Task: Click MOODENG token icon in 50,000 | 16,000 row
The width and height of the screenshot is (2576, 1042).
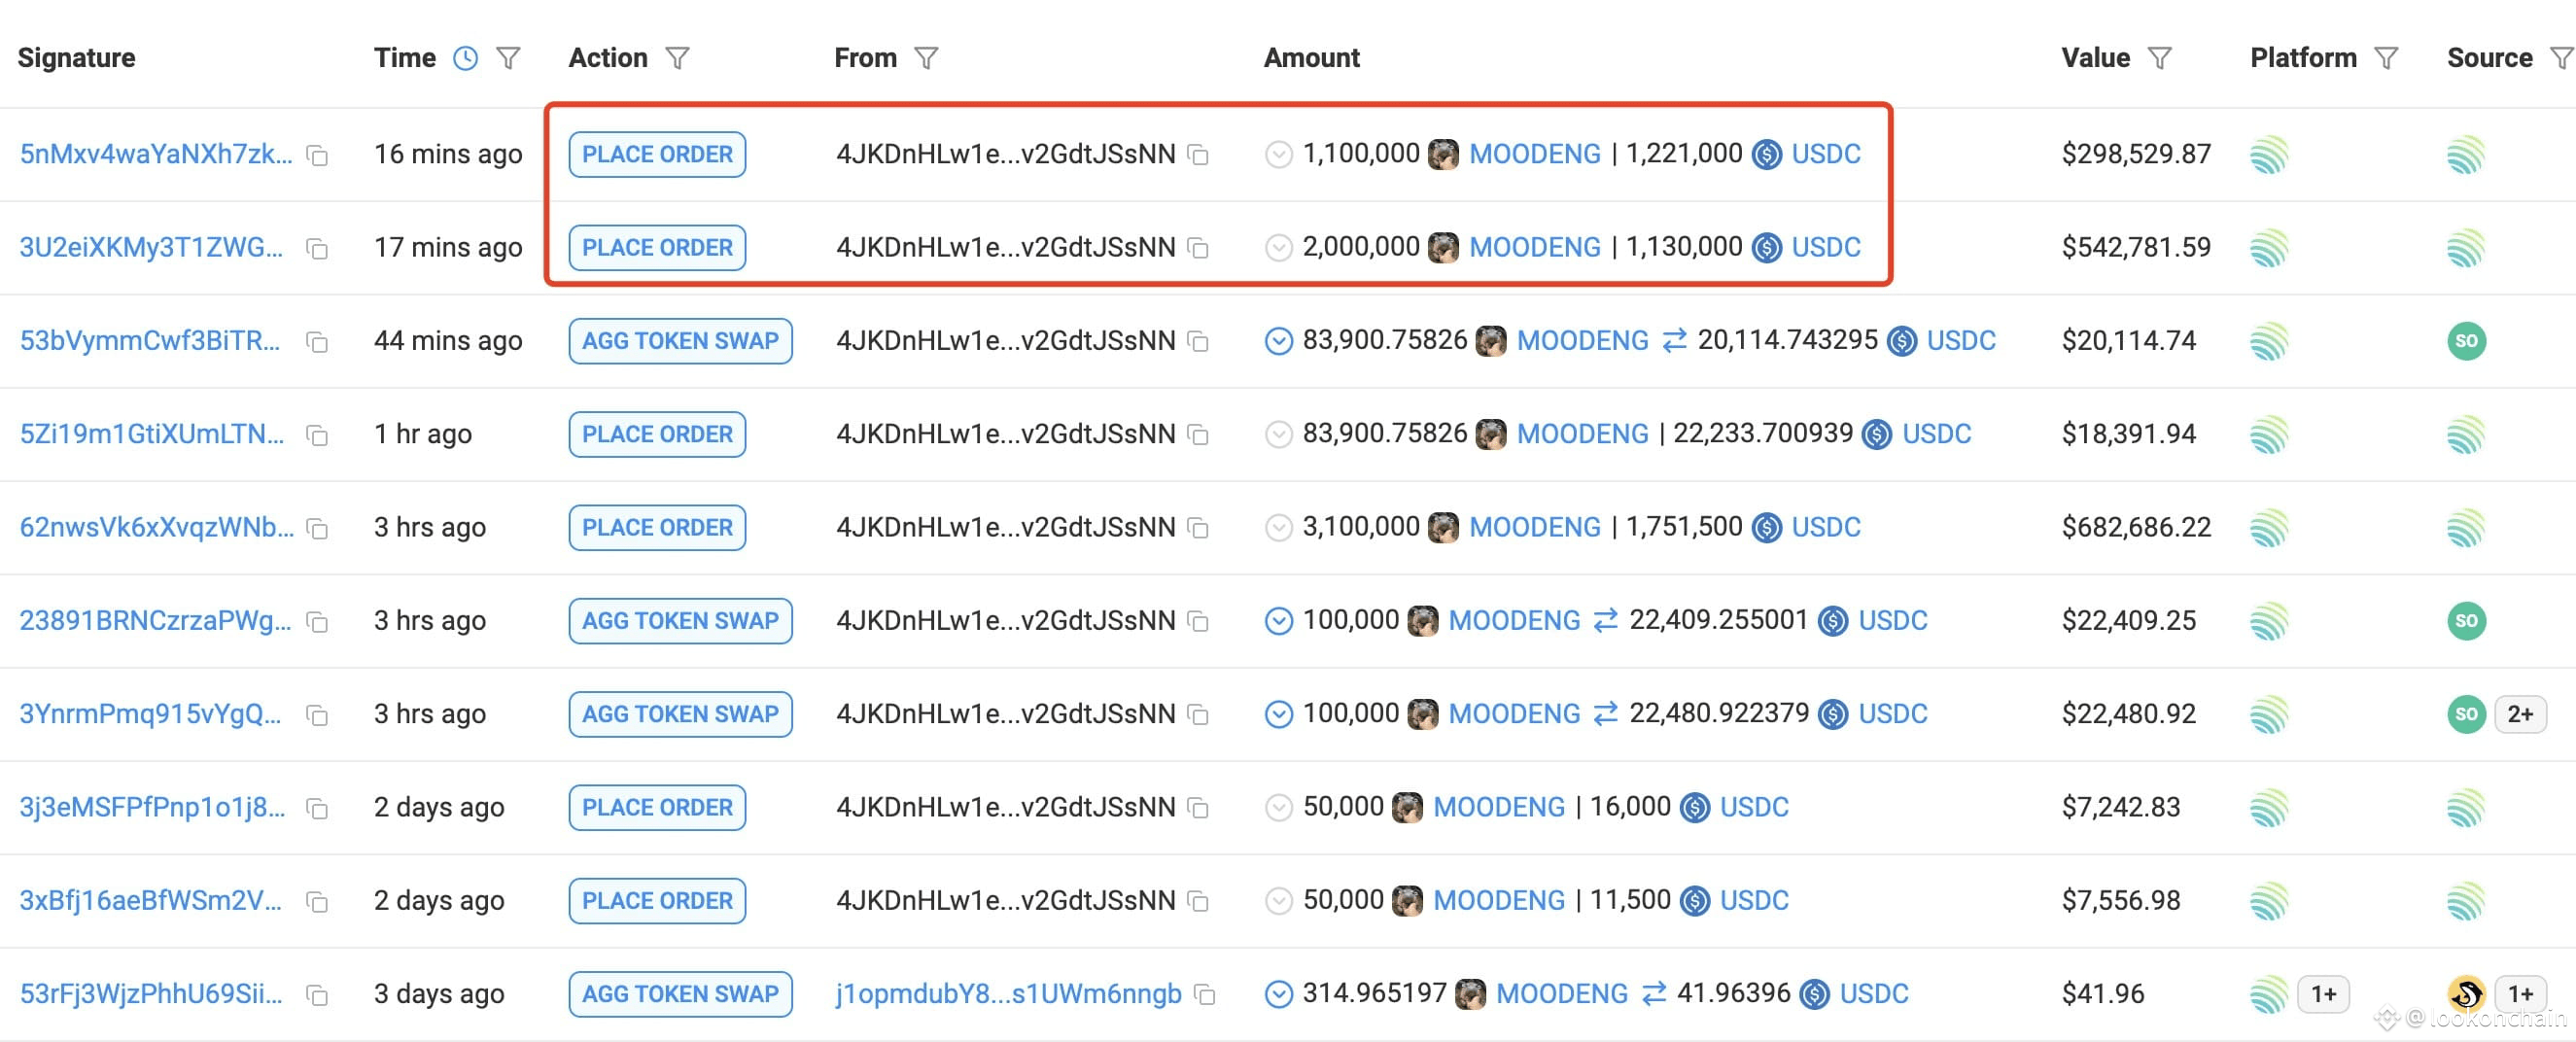Action: (1407, 808)
